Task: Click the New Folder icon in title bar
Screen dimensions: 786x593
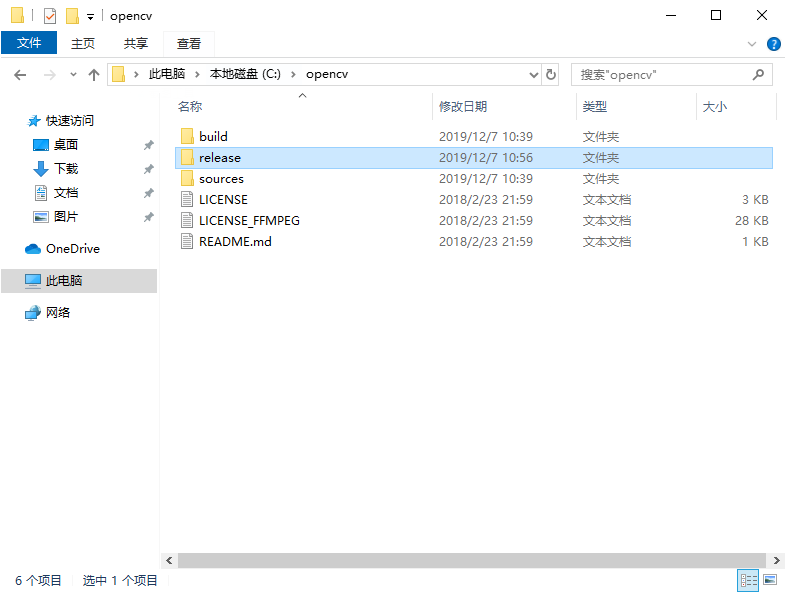Action: 72,16
